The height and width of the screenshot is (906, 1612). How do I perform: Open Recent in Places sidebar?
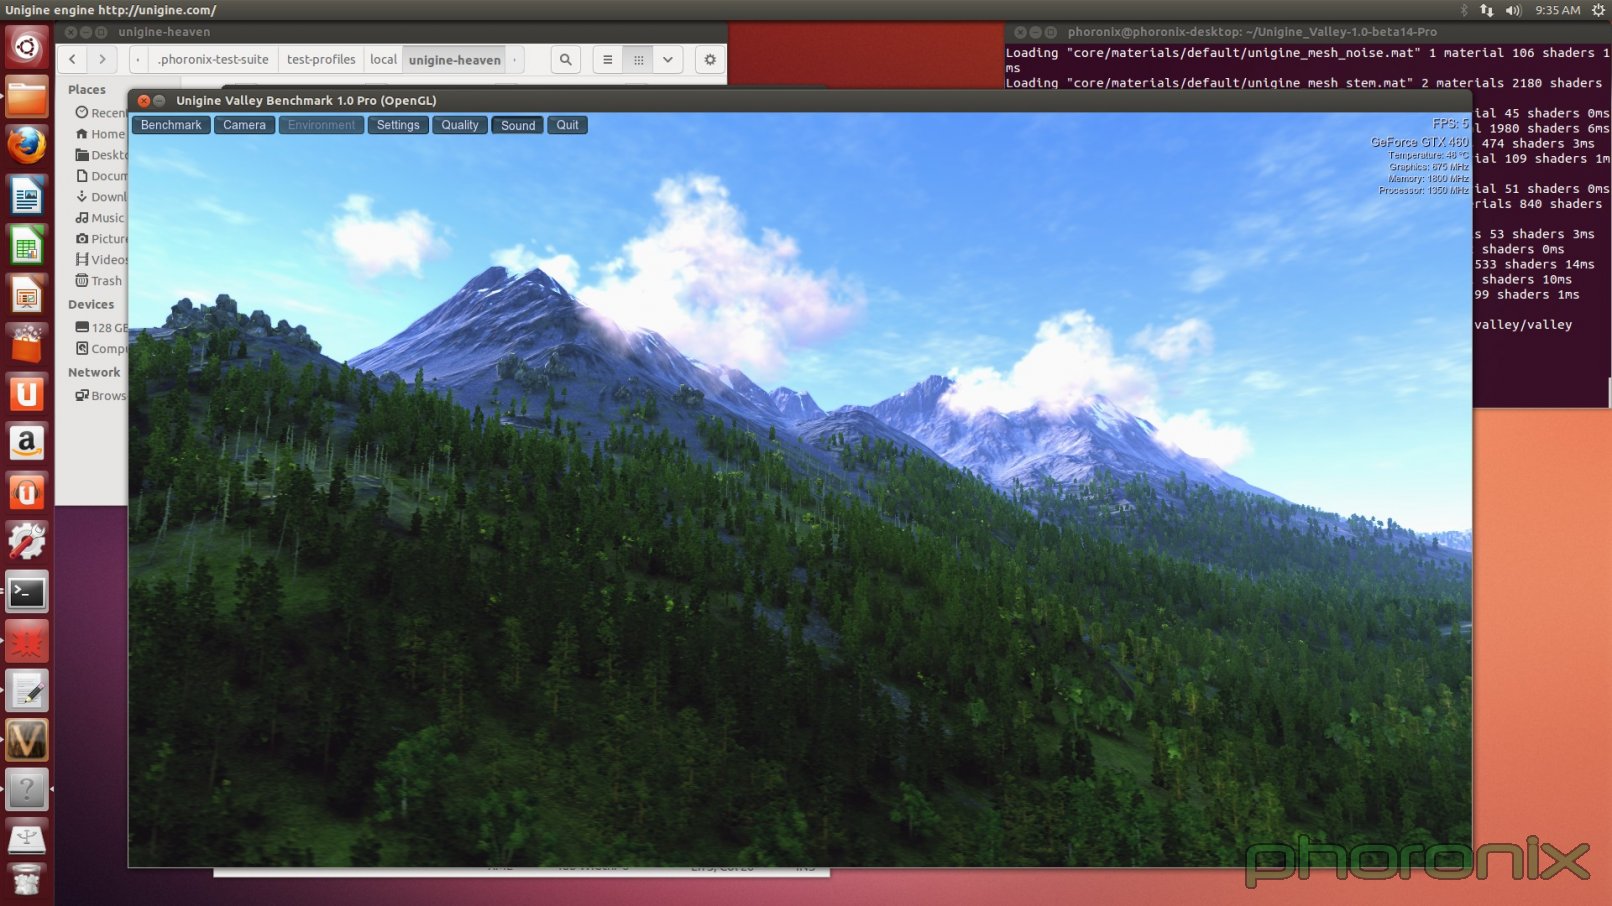(100, 113)
